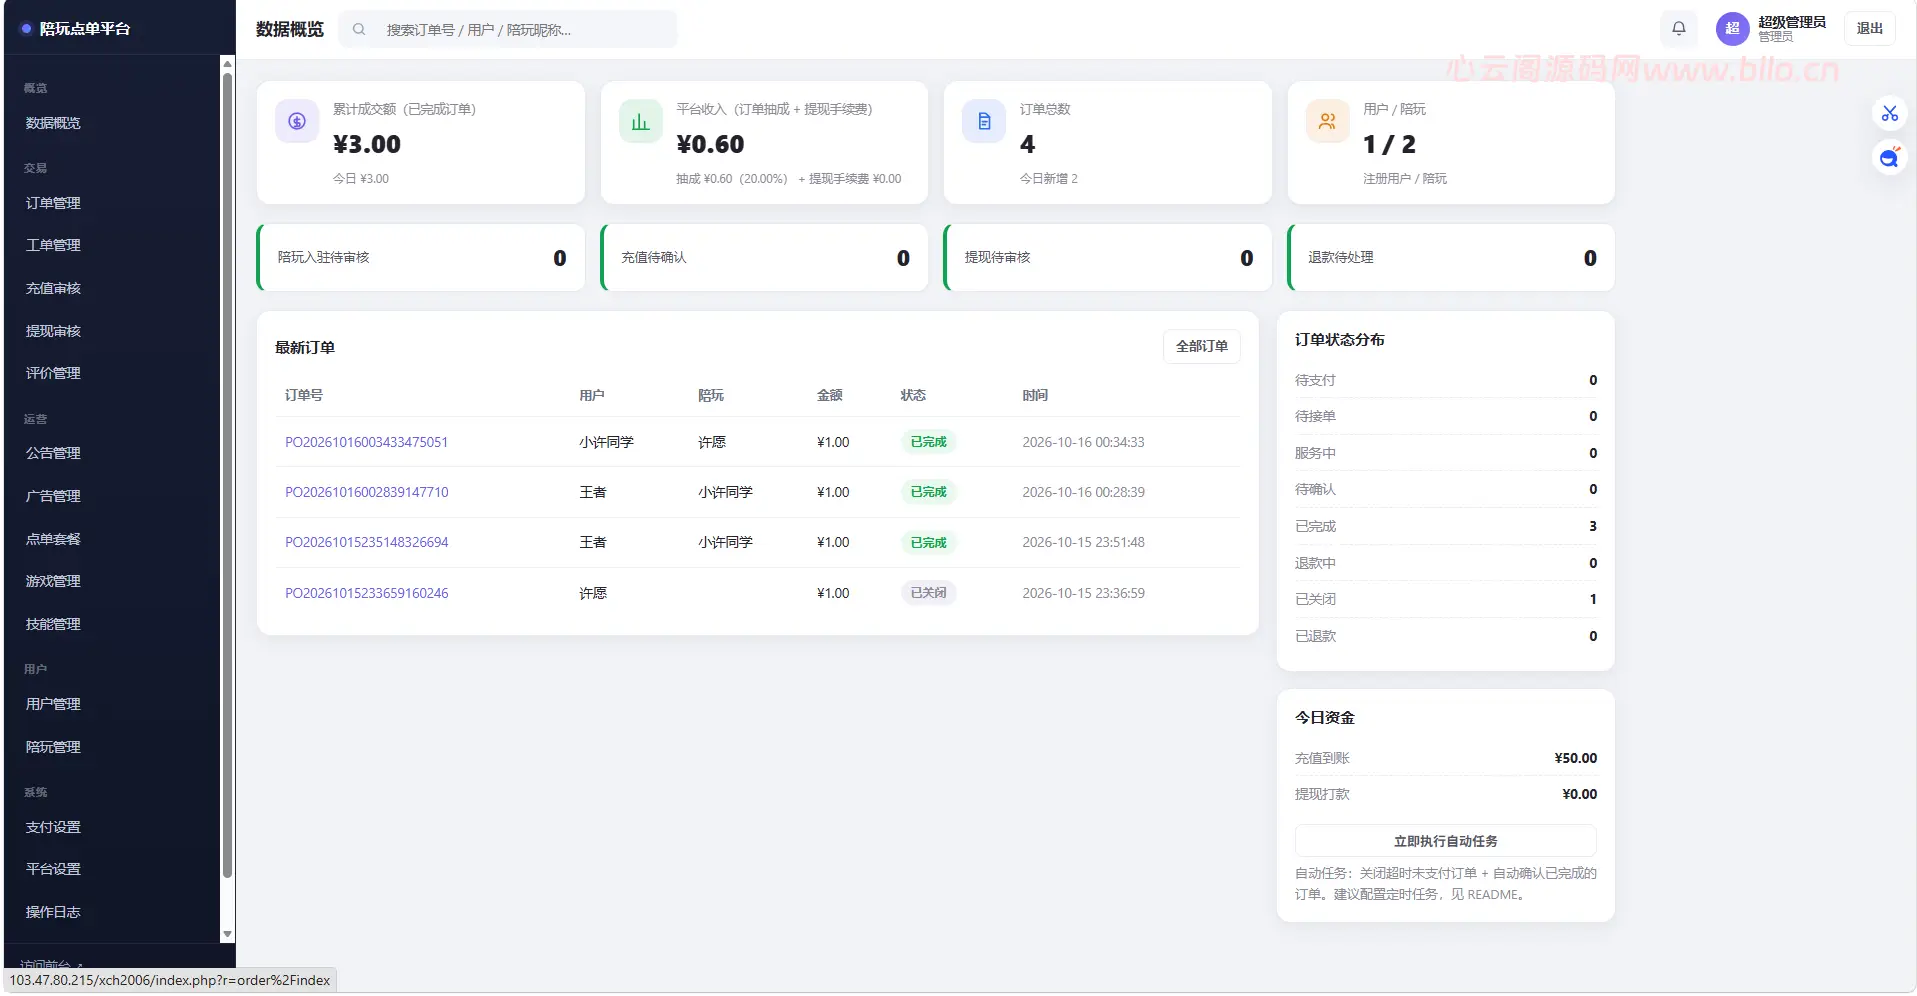Click the scissors screenshot floating icon
Image resolution: width=1917 pixels, height=996 pixels.
tap(1889, 114)
